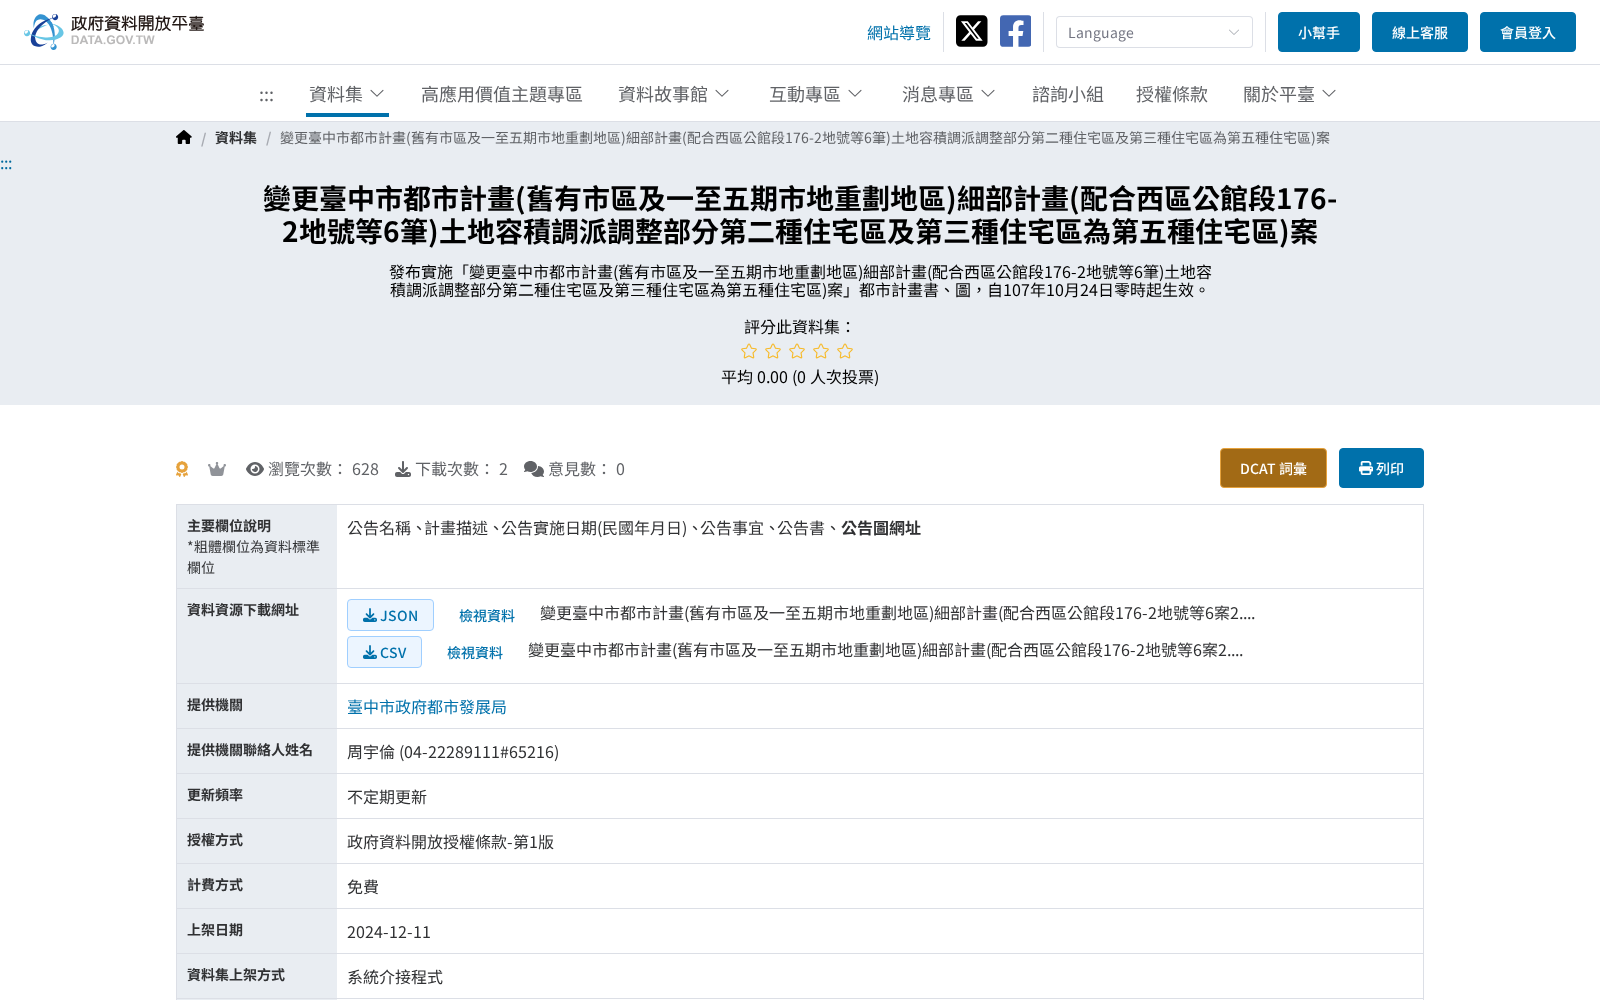Screen dimensions: 1600x1000
Task: Expand the 資料集 menu
Action: point(347,94)
